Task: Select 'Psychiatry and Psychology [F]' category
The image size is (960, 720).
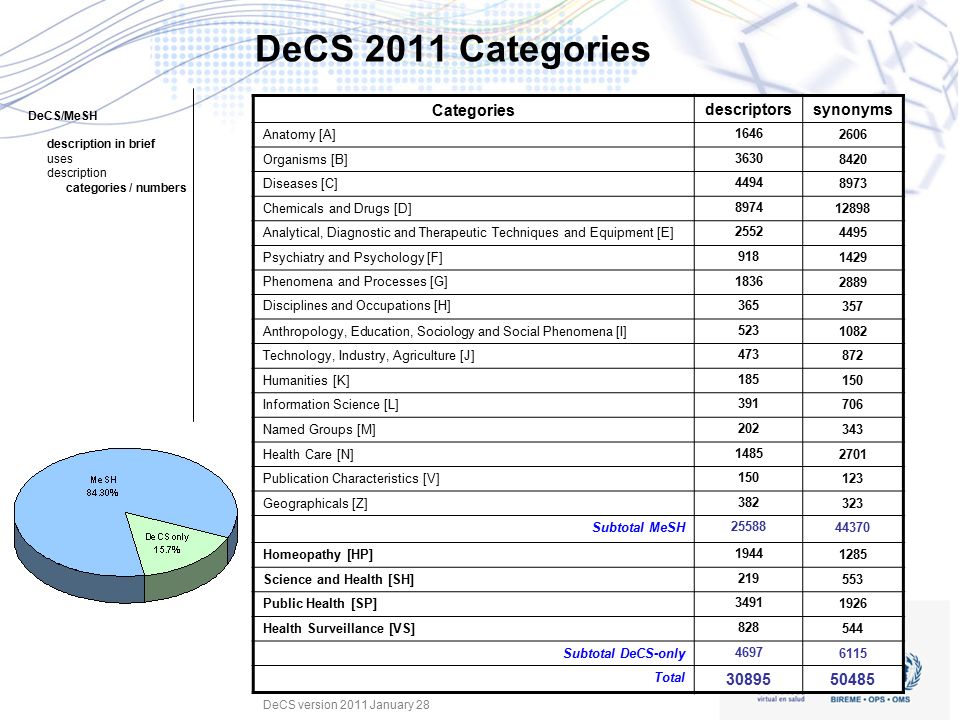Action: tap(353, 257)
